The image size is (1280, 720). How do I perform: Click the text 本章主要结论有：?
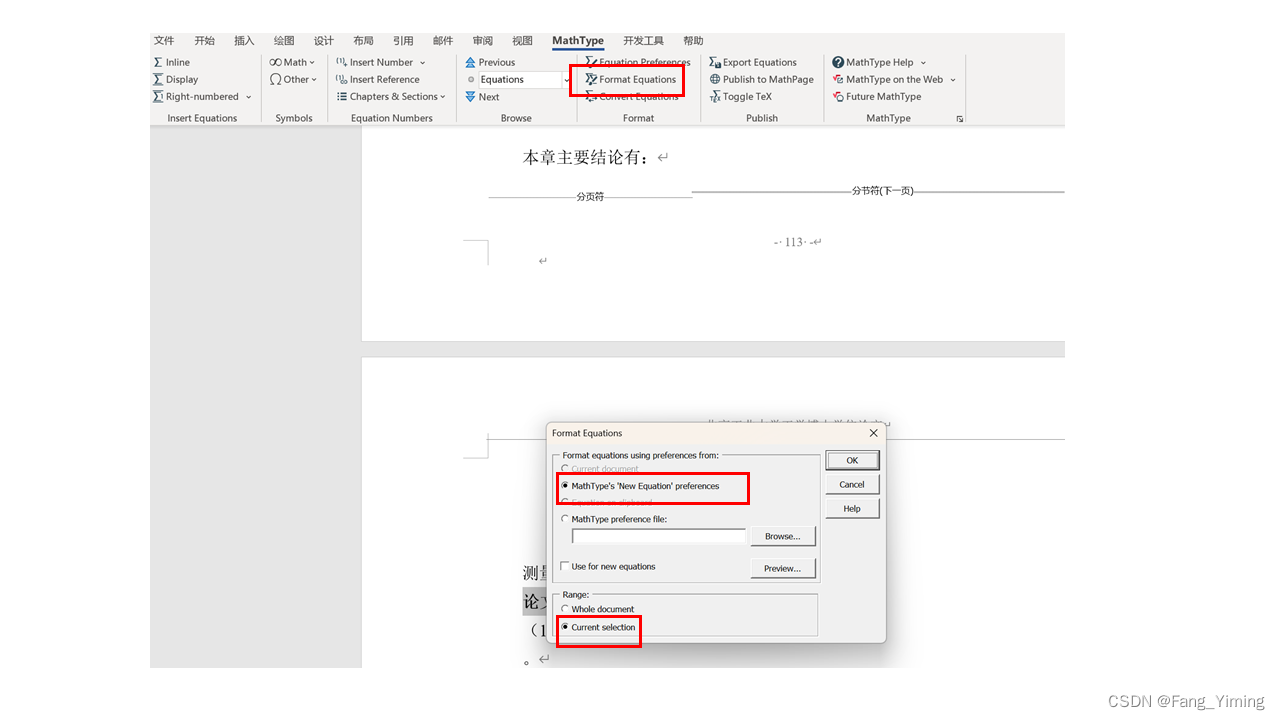click(588, 157)
